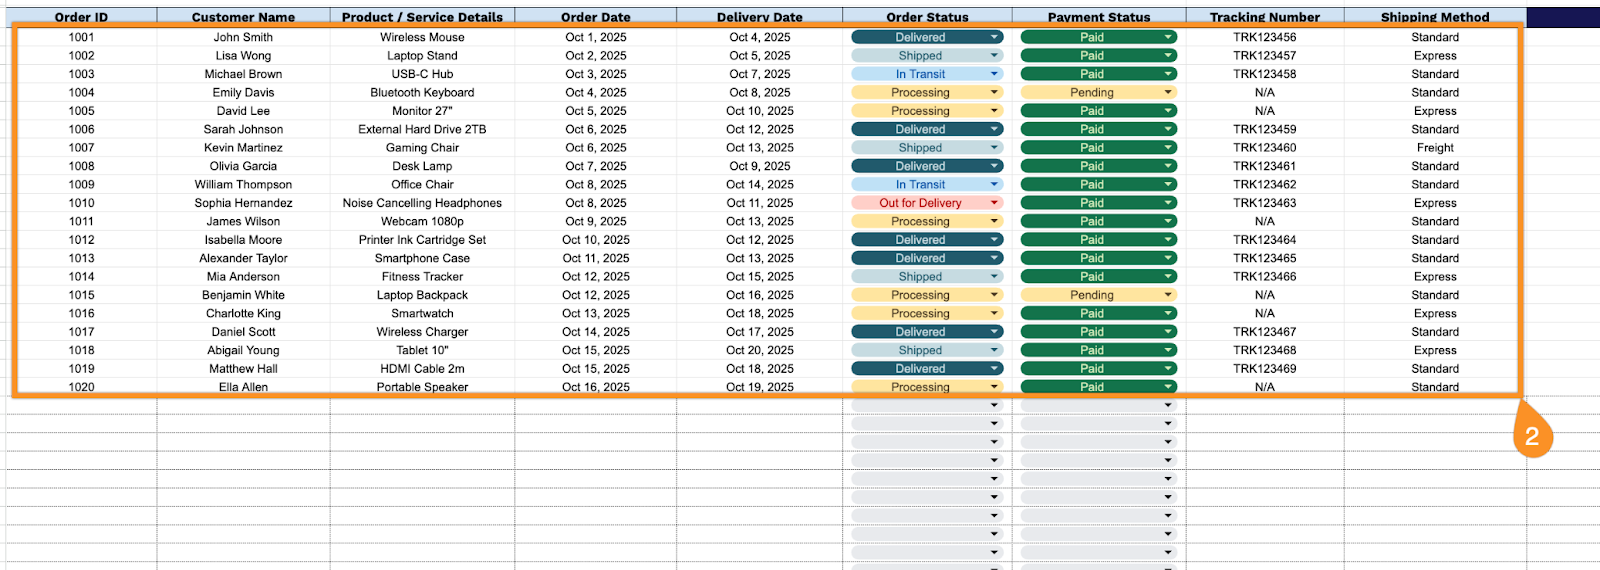Select the product cell Printer Ink Cartridge Set
The width and height of the screenshot is (1600, 570).
click(x=422, y=240)
